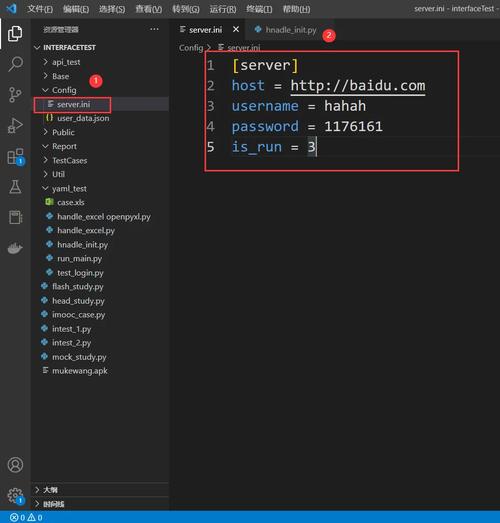Open the http://baidu.com link in editor
The width and height of the screenshot is (500, 523).
tap(358, 86)
